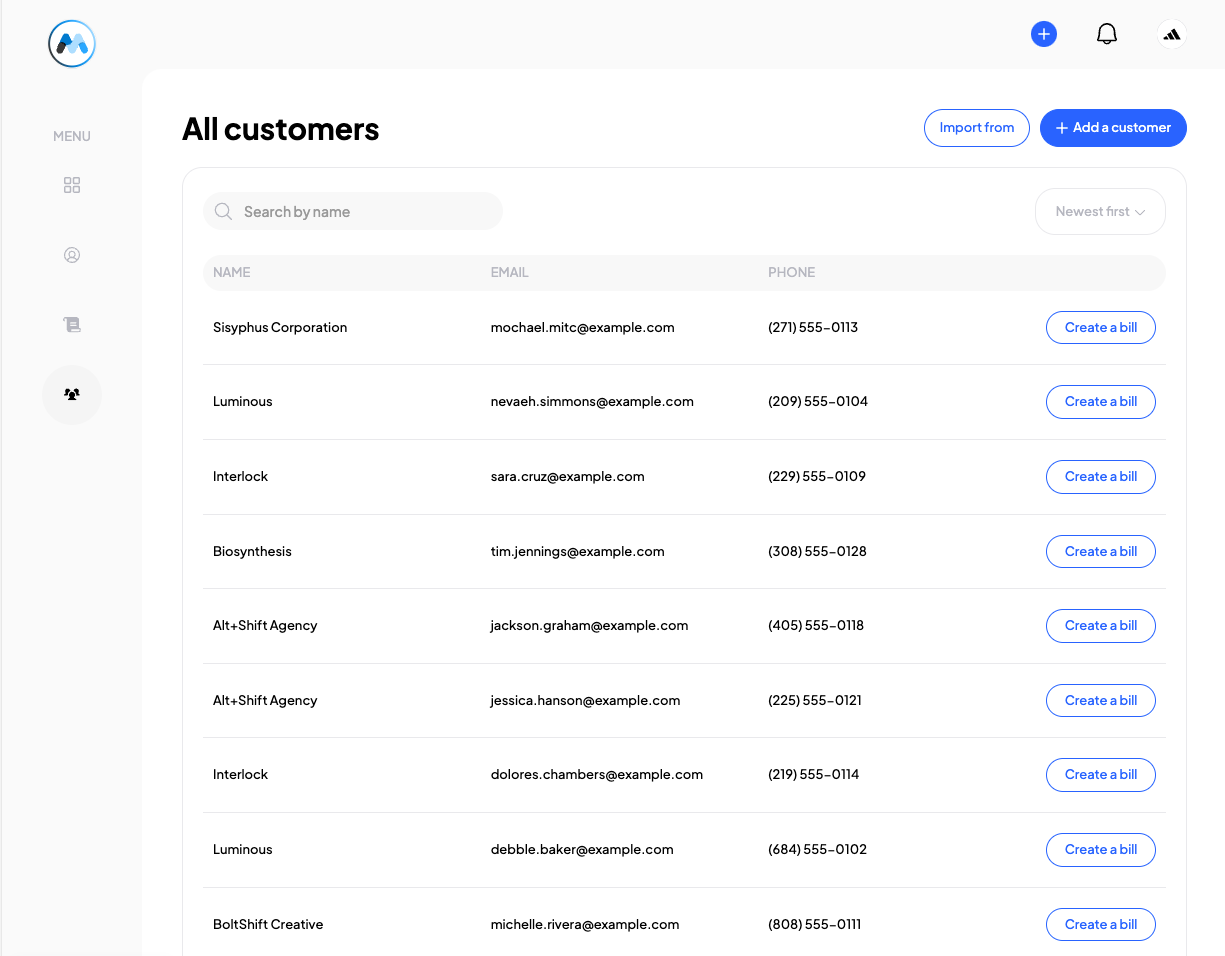
Task: Click email michelle.rivera@example.com
Action: click(585, 925)
